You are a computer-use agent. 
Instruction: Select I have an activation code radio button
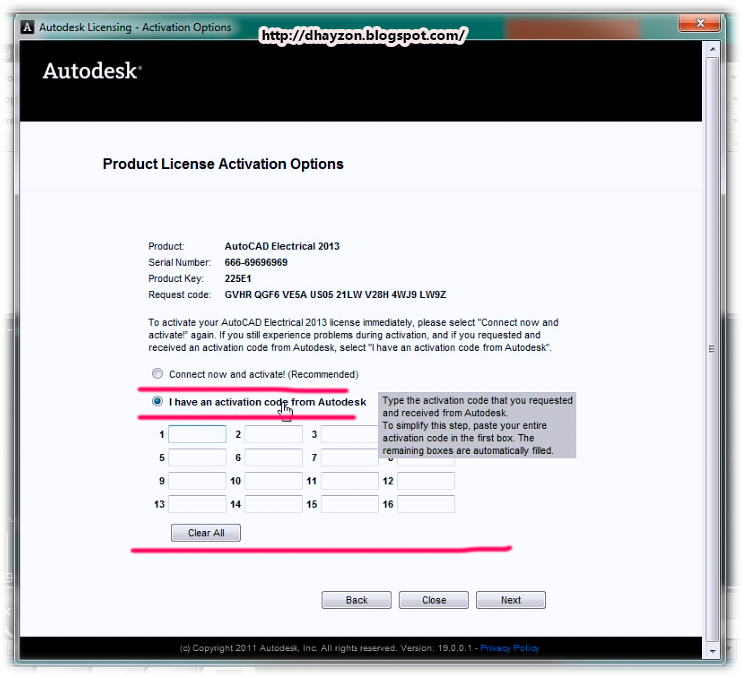tap(157, 402)
